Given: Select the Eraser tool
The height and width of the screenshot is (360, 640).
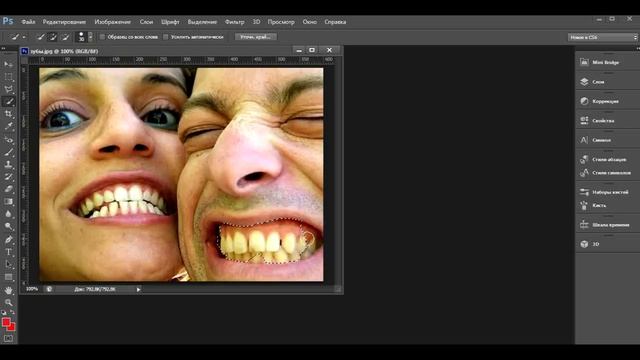Looking at the screenshot, I should click(8, 189).
